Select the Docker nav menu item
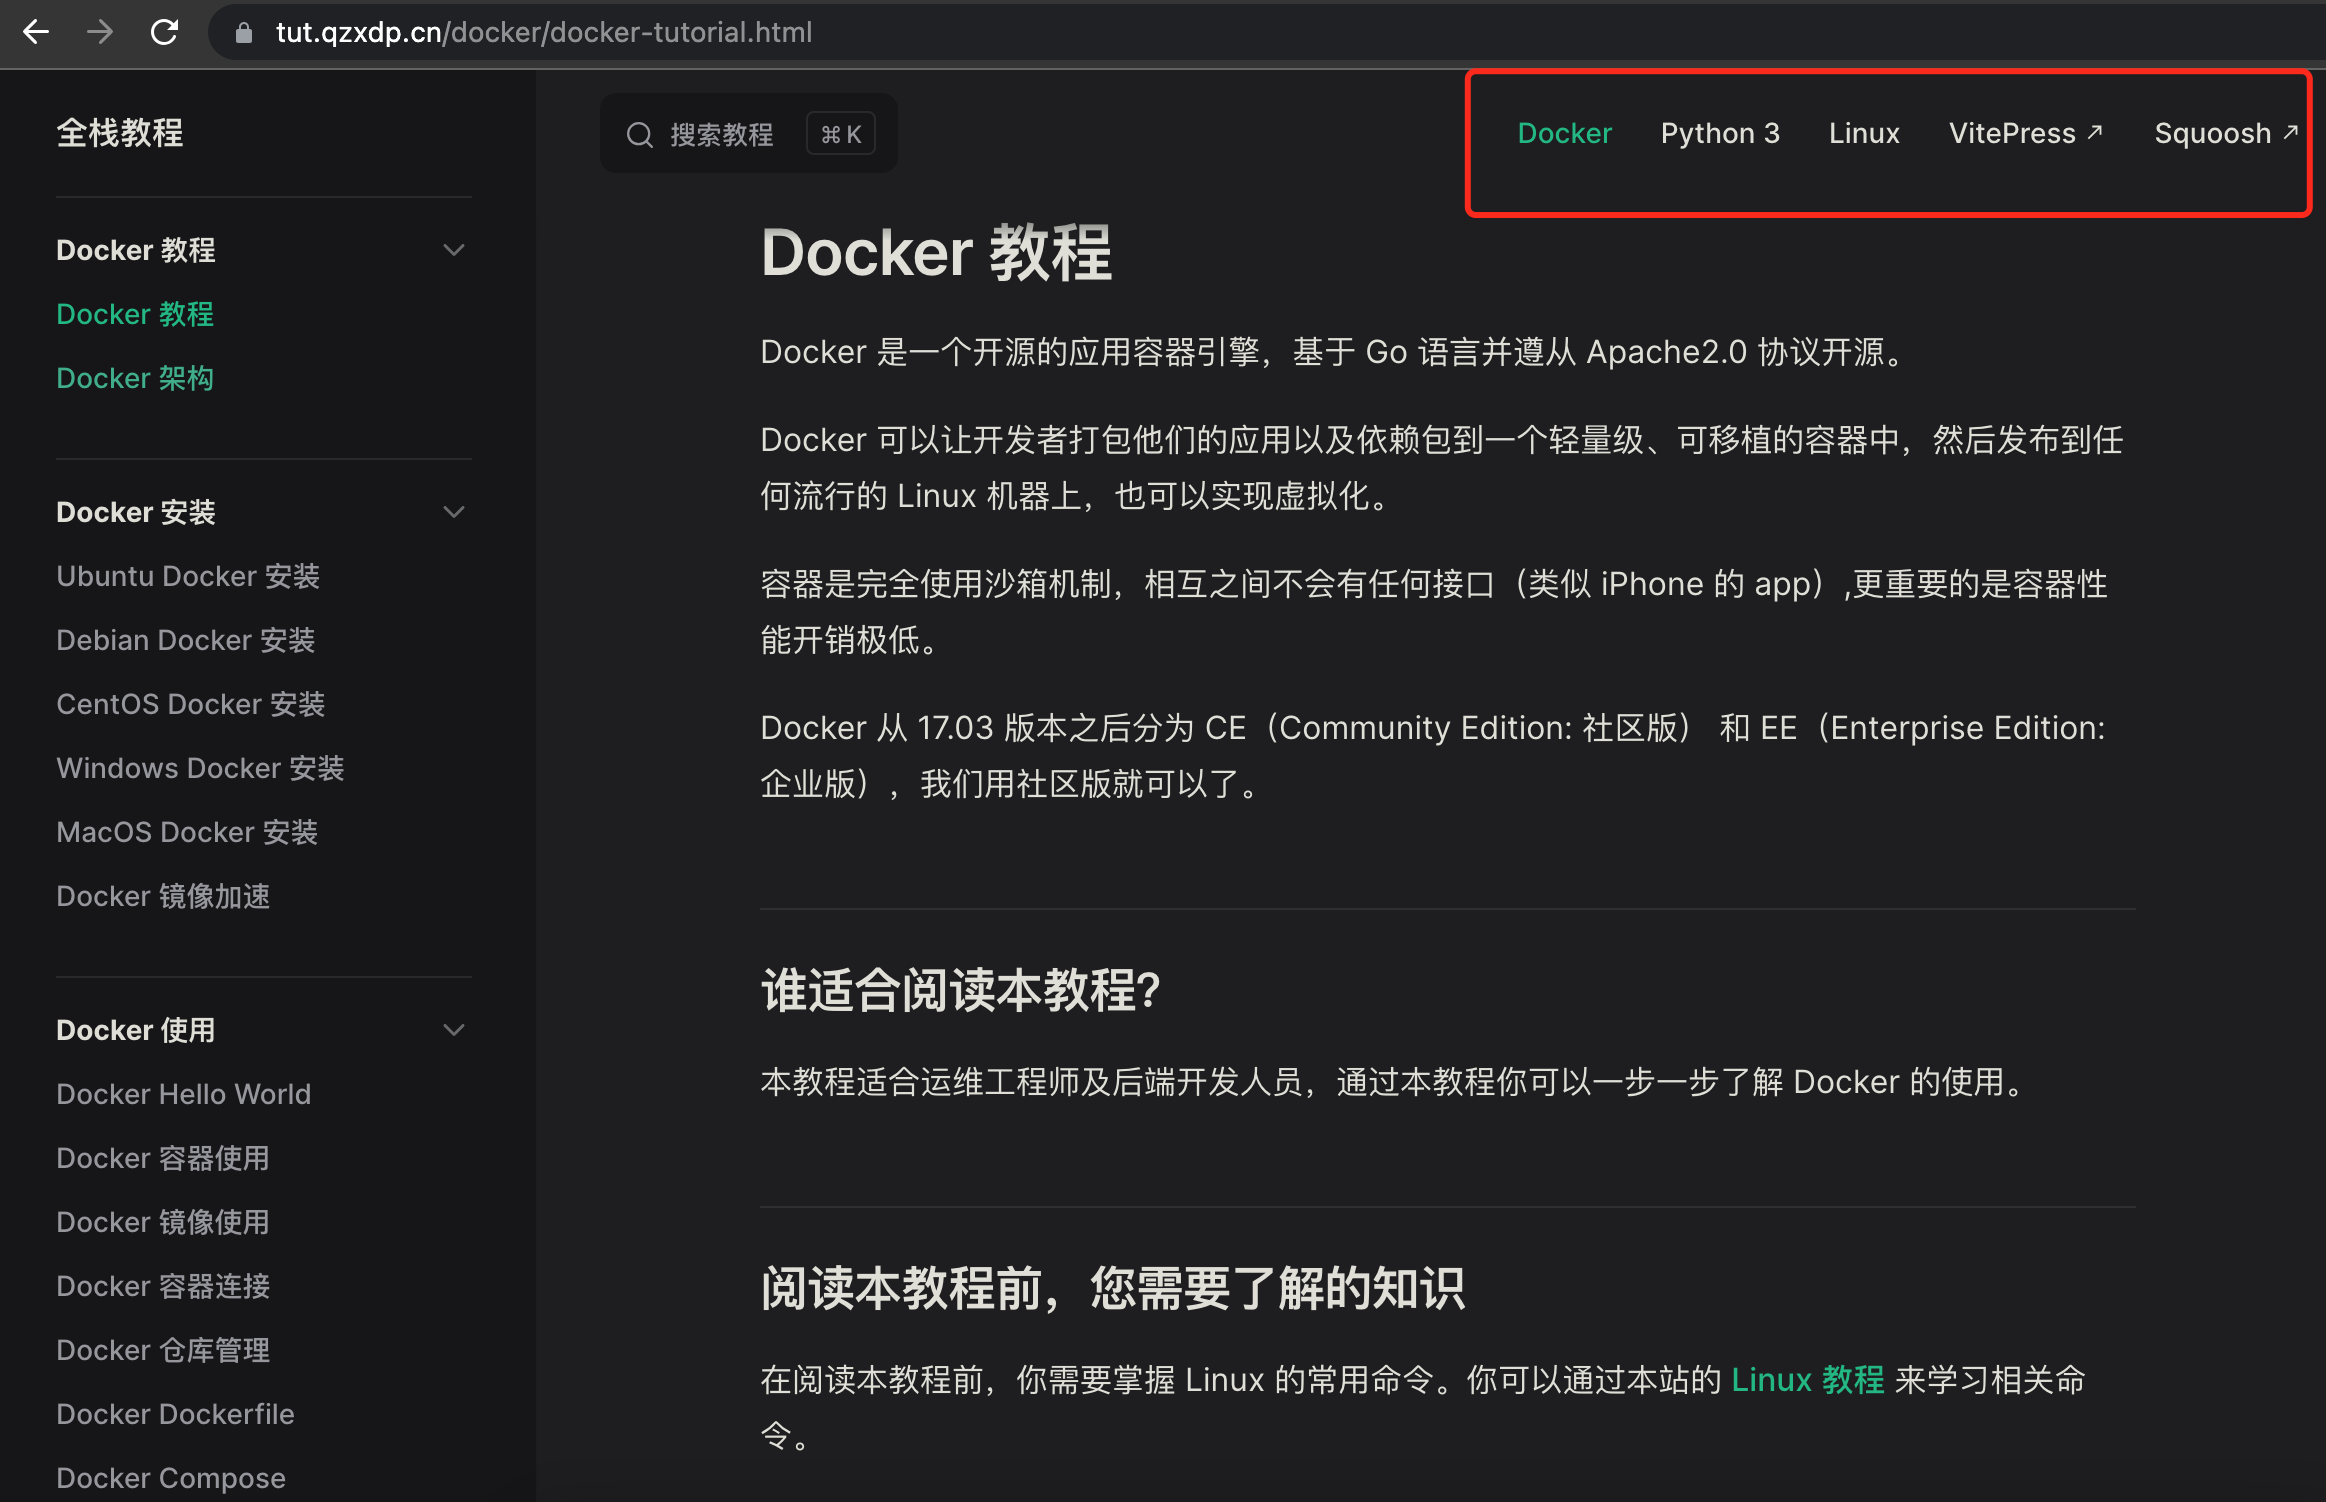The height and width of the screenshot is (1502, 2326). [1564, 133]
